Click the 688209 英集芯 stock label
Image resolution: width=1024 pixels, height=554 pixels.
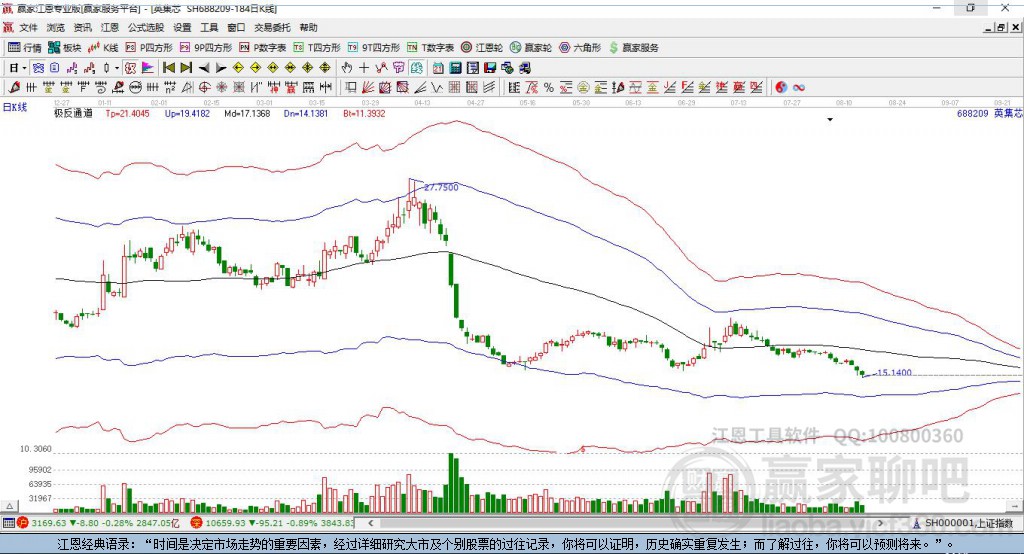(989, 113)
